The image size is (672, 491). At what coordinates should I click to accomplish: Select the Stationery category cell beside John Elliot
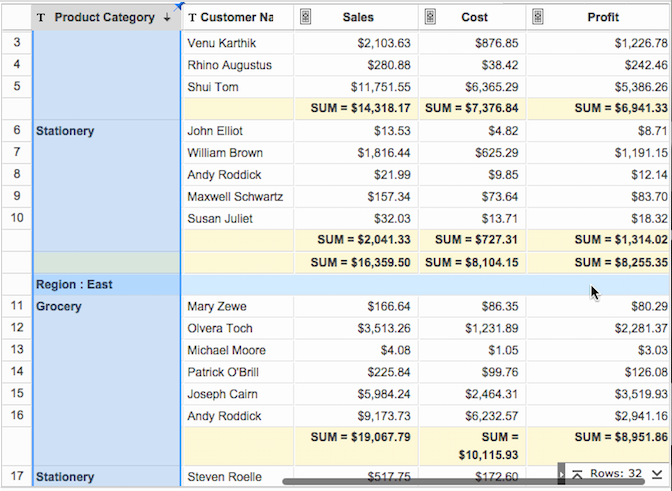pyautogui.click(x=66, y=131)
